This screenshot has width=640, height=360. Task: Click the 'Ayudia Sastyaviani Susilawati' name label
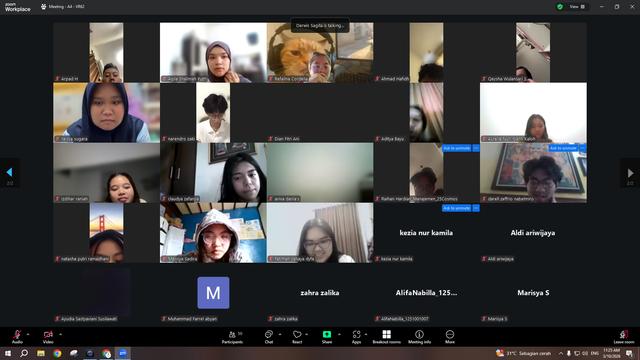tap(89, 319)
